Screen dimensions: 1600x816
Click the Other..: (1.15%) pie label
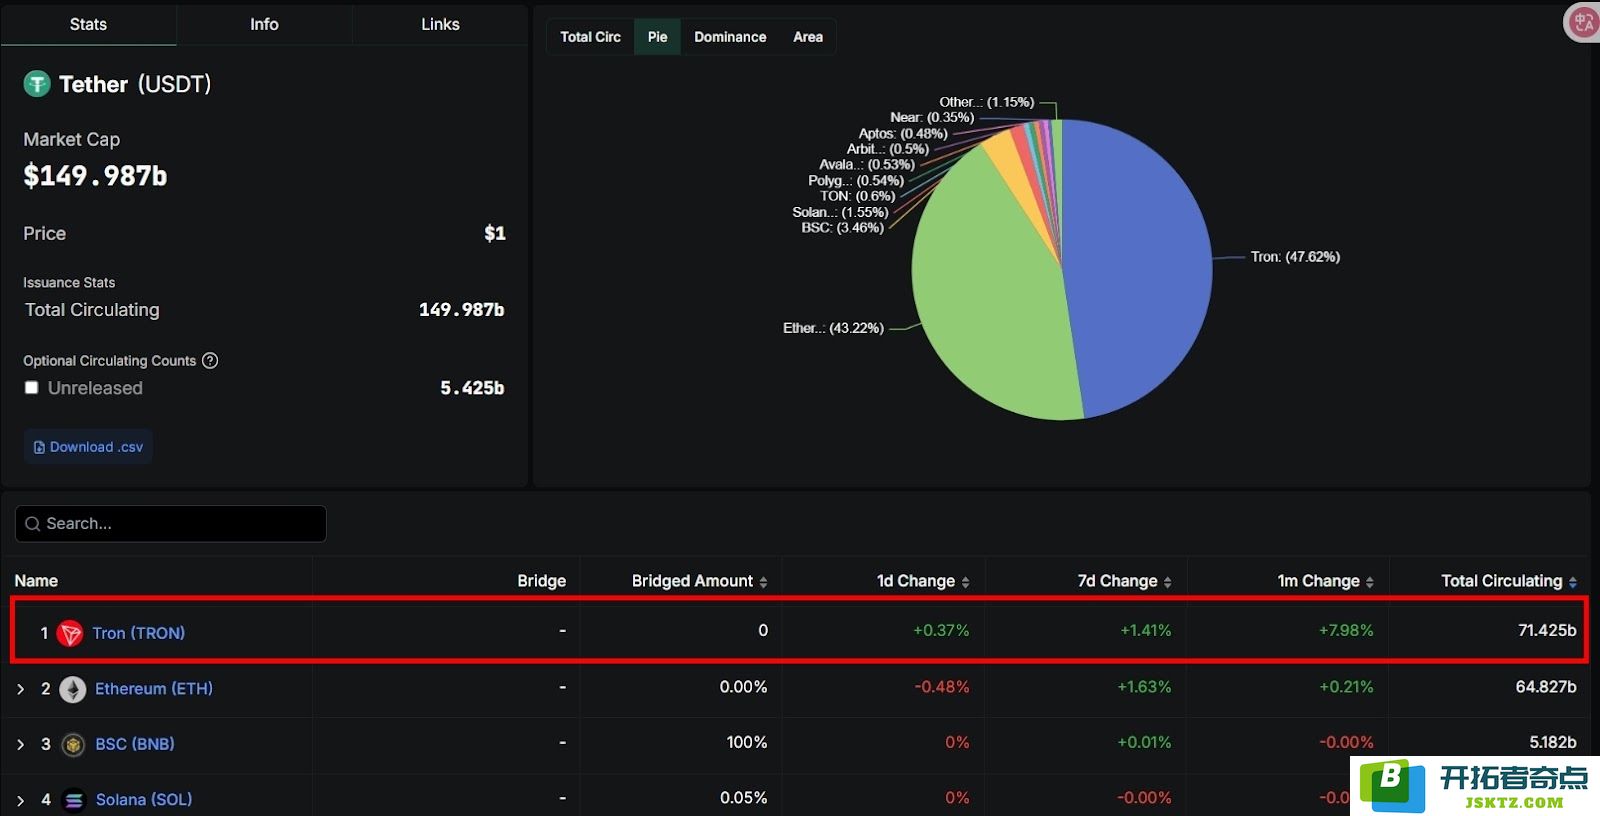pyautogui.click(x=986, y=102)
